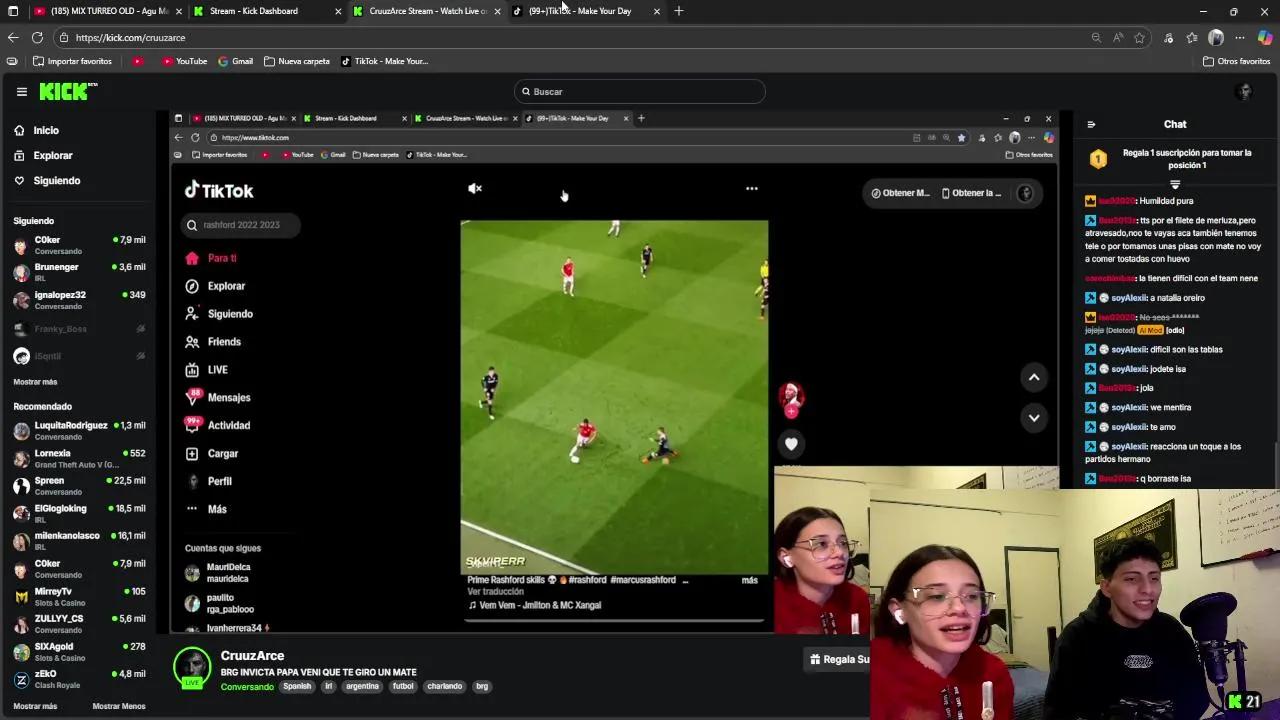Click the Conversando category link under the title
The image size is (1280, 720).
click(247, 687)
